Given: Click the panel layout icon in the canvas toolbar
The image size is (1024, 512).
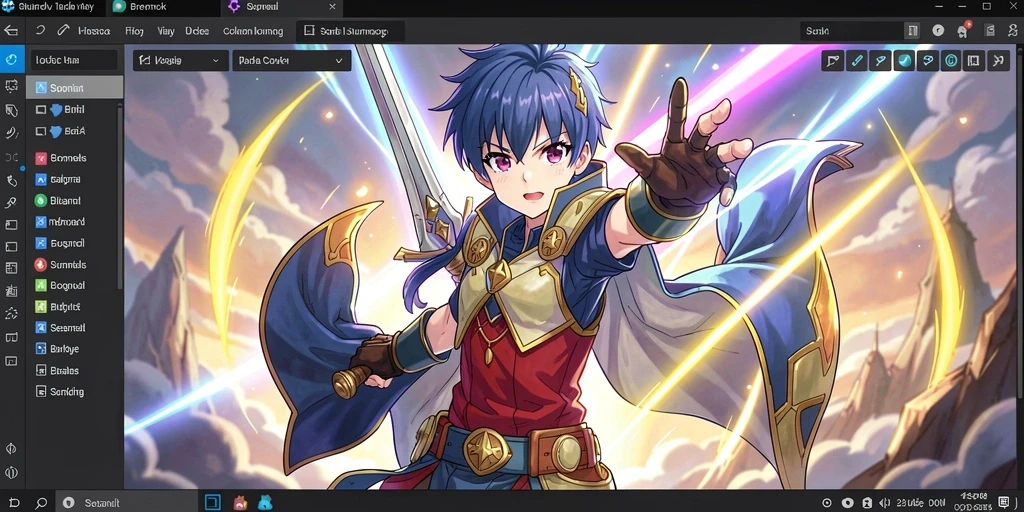Looking at the screenshot, I should point(974,61).
